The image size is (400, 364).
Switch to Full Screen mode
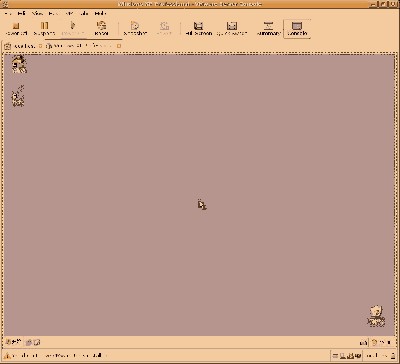tap(199, 29)
